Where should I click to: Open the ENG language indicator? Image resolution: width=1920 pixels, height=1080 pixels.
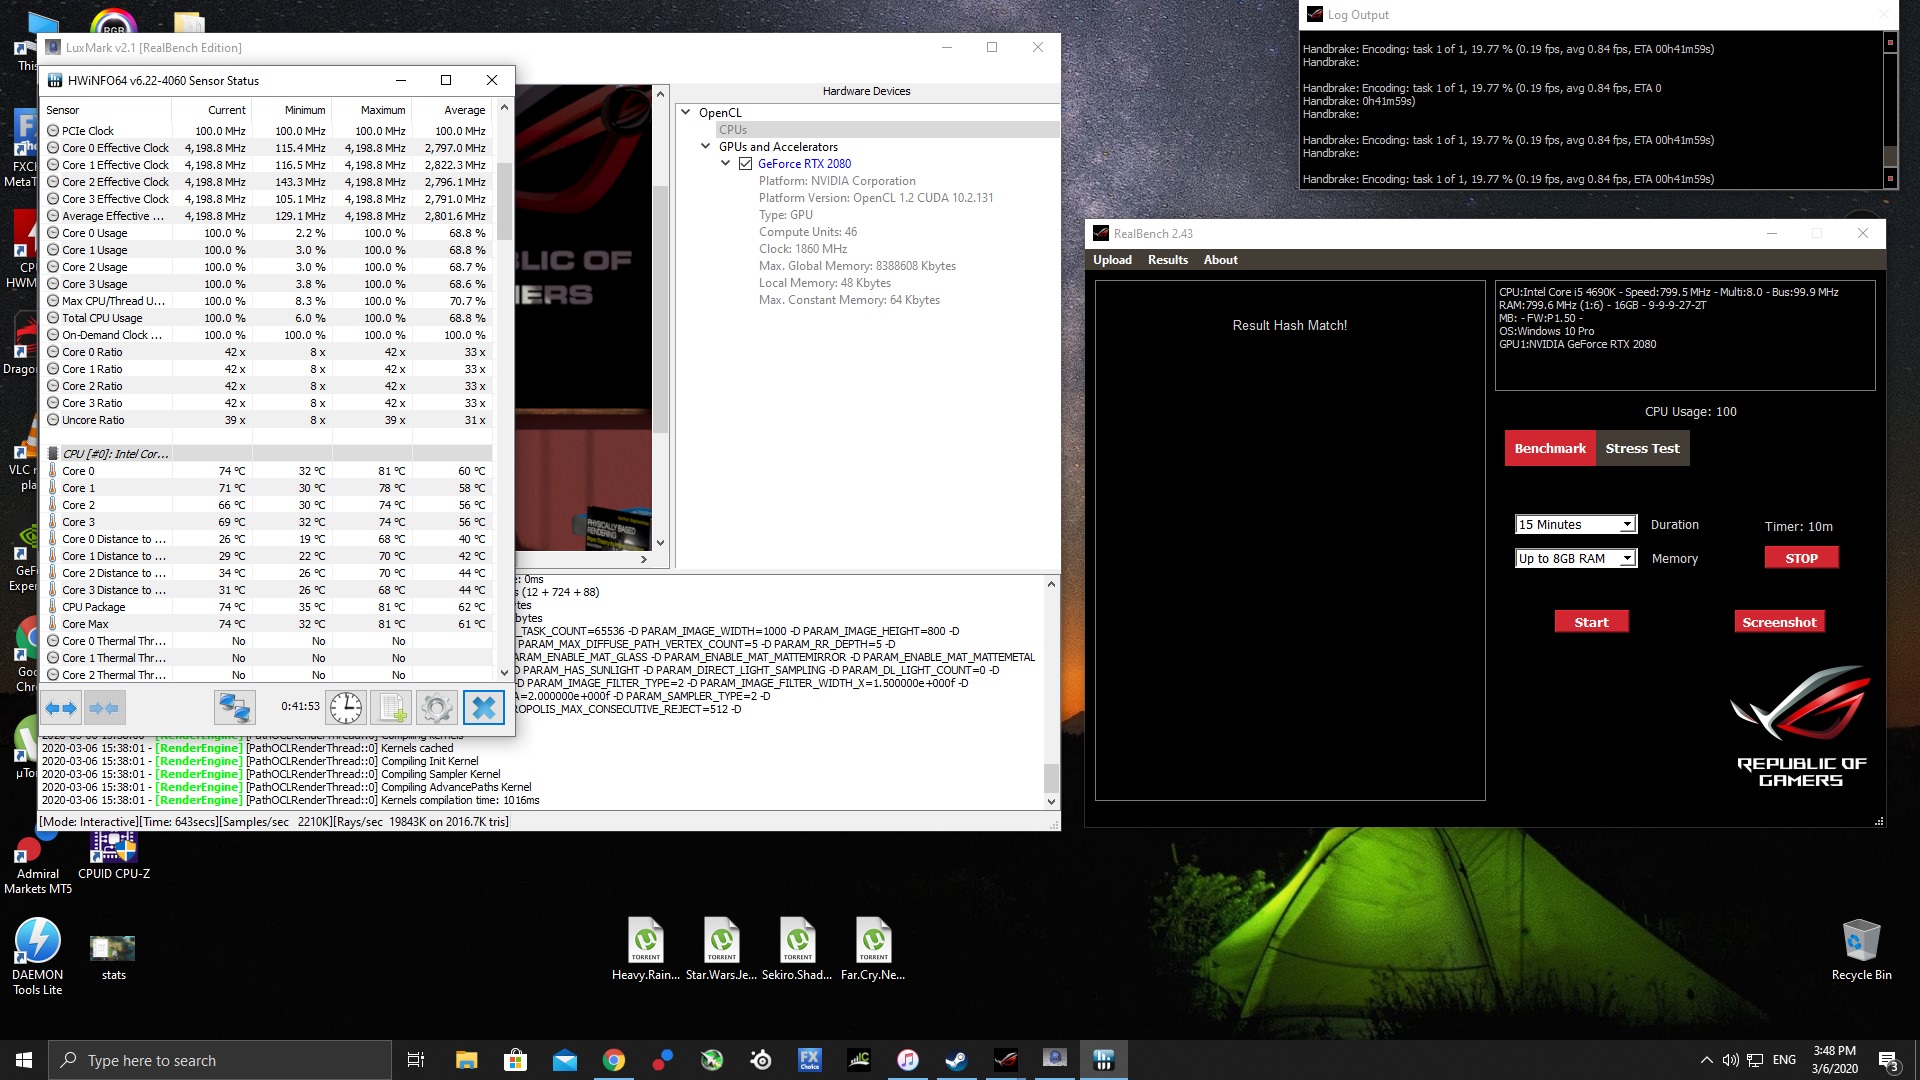(1784, 1060)
